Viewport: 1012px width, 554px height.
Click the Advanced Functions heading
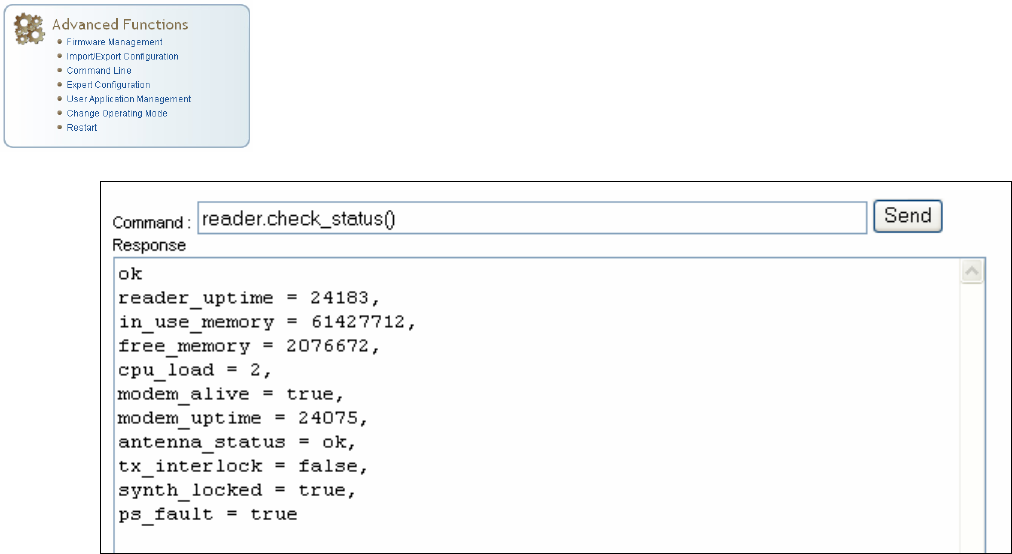click(120, 25)
